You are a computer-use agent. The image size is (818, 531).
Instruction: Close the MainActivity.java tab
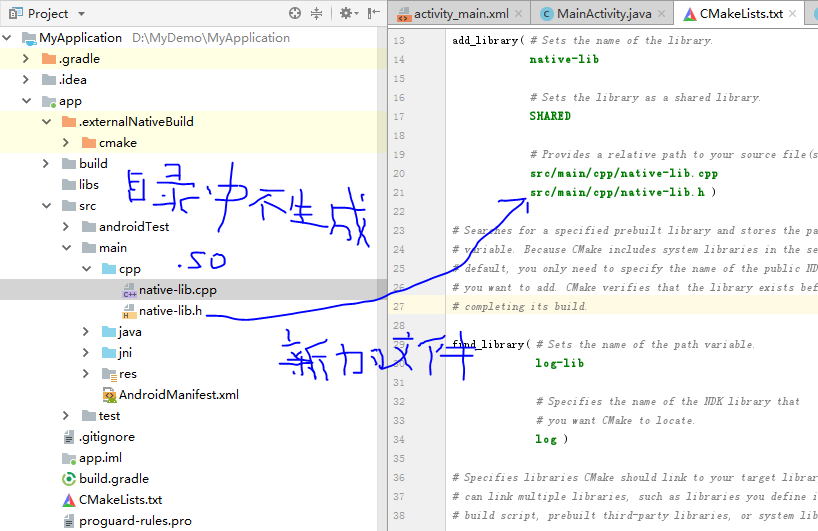click(661, 14)
